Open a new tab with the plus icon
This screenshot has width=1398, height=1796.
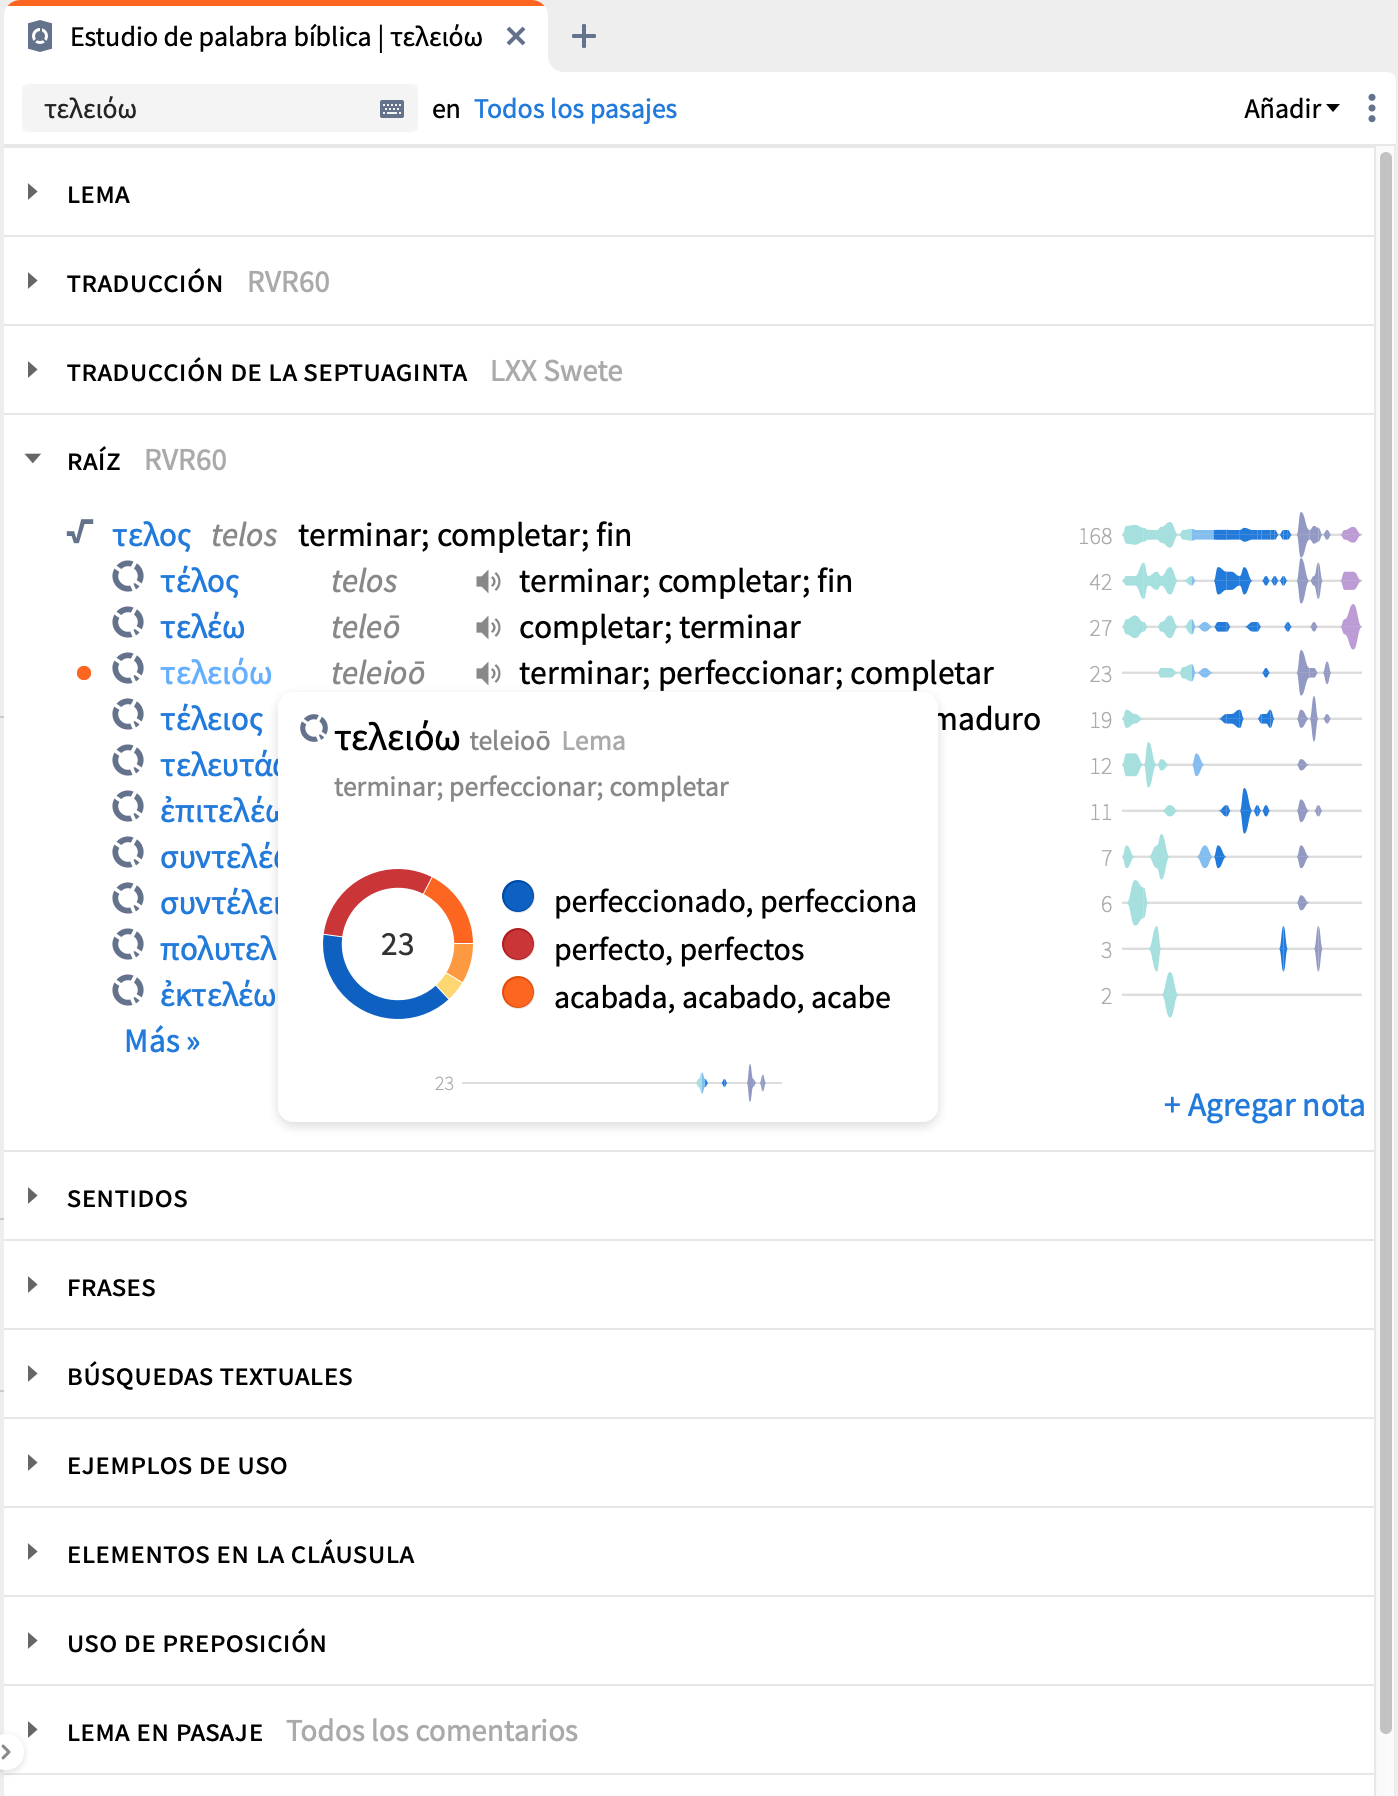[584, 37]
